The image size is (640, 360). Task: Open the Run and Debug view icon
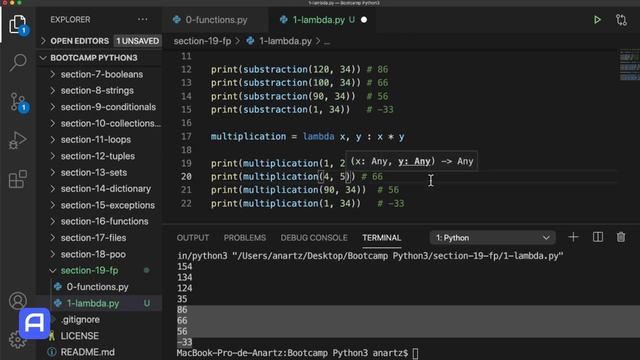pyautogui.click(x=18, y=140)
